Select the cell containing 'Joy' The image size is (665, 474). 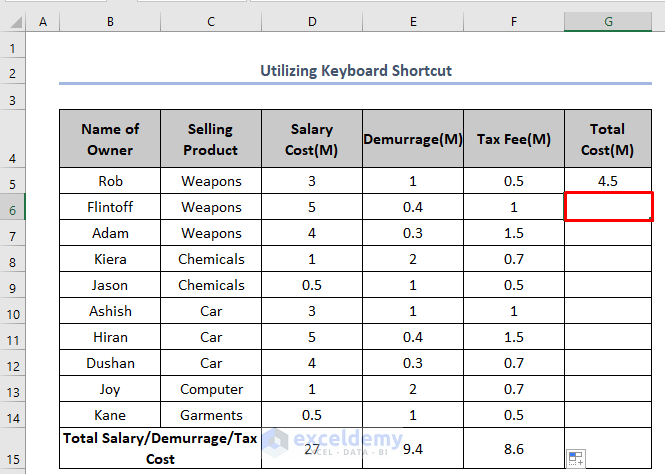pos(110,389)
